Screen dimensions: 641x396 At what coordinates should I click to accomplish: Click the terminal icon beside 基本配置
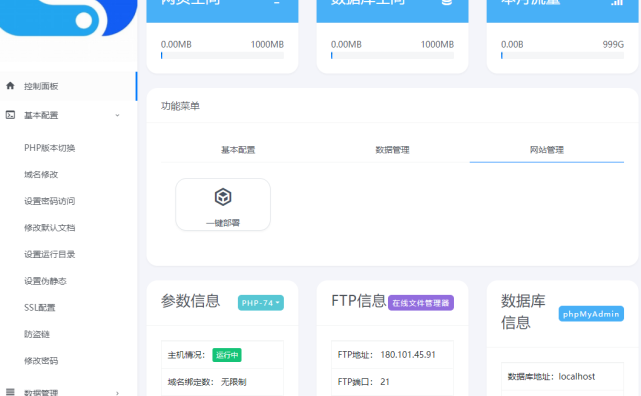point(10,115)
